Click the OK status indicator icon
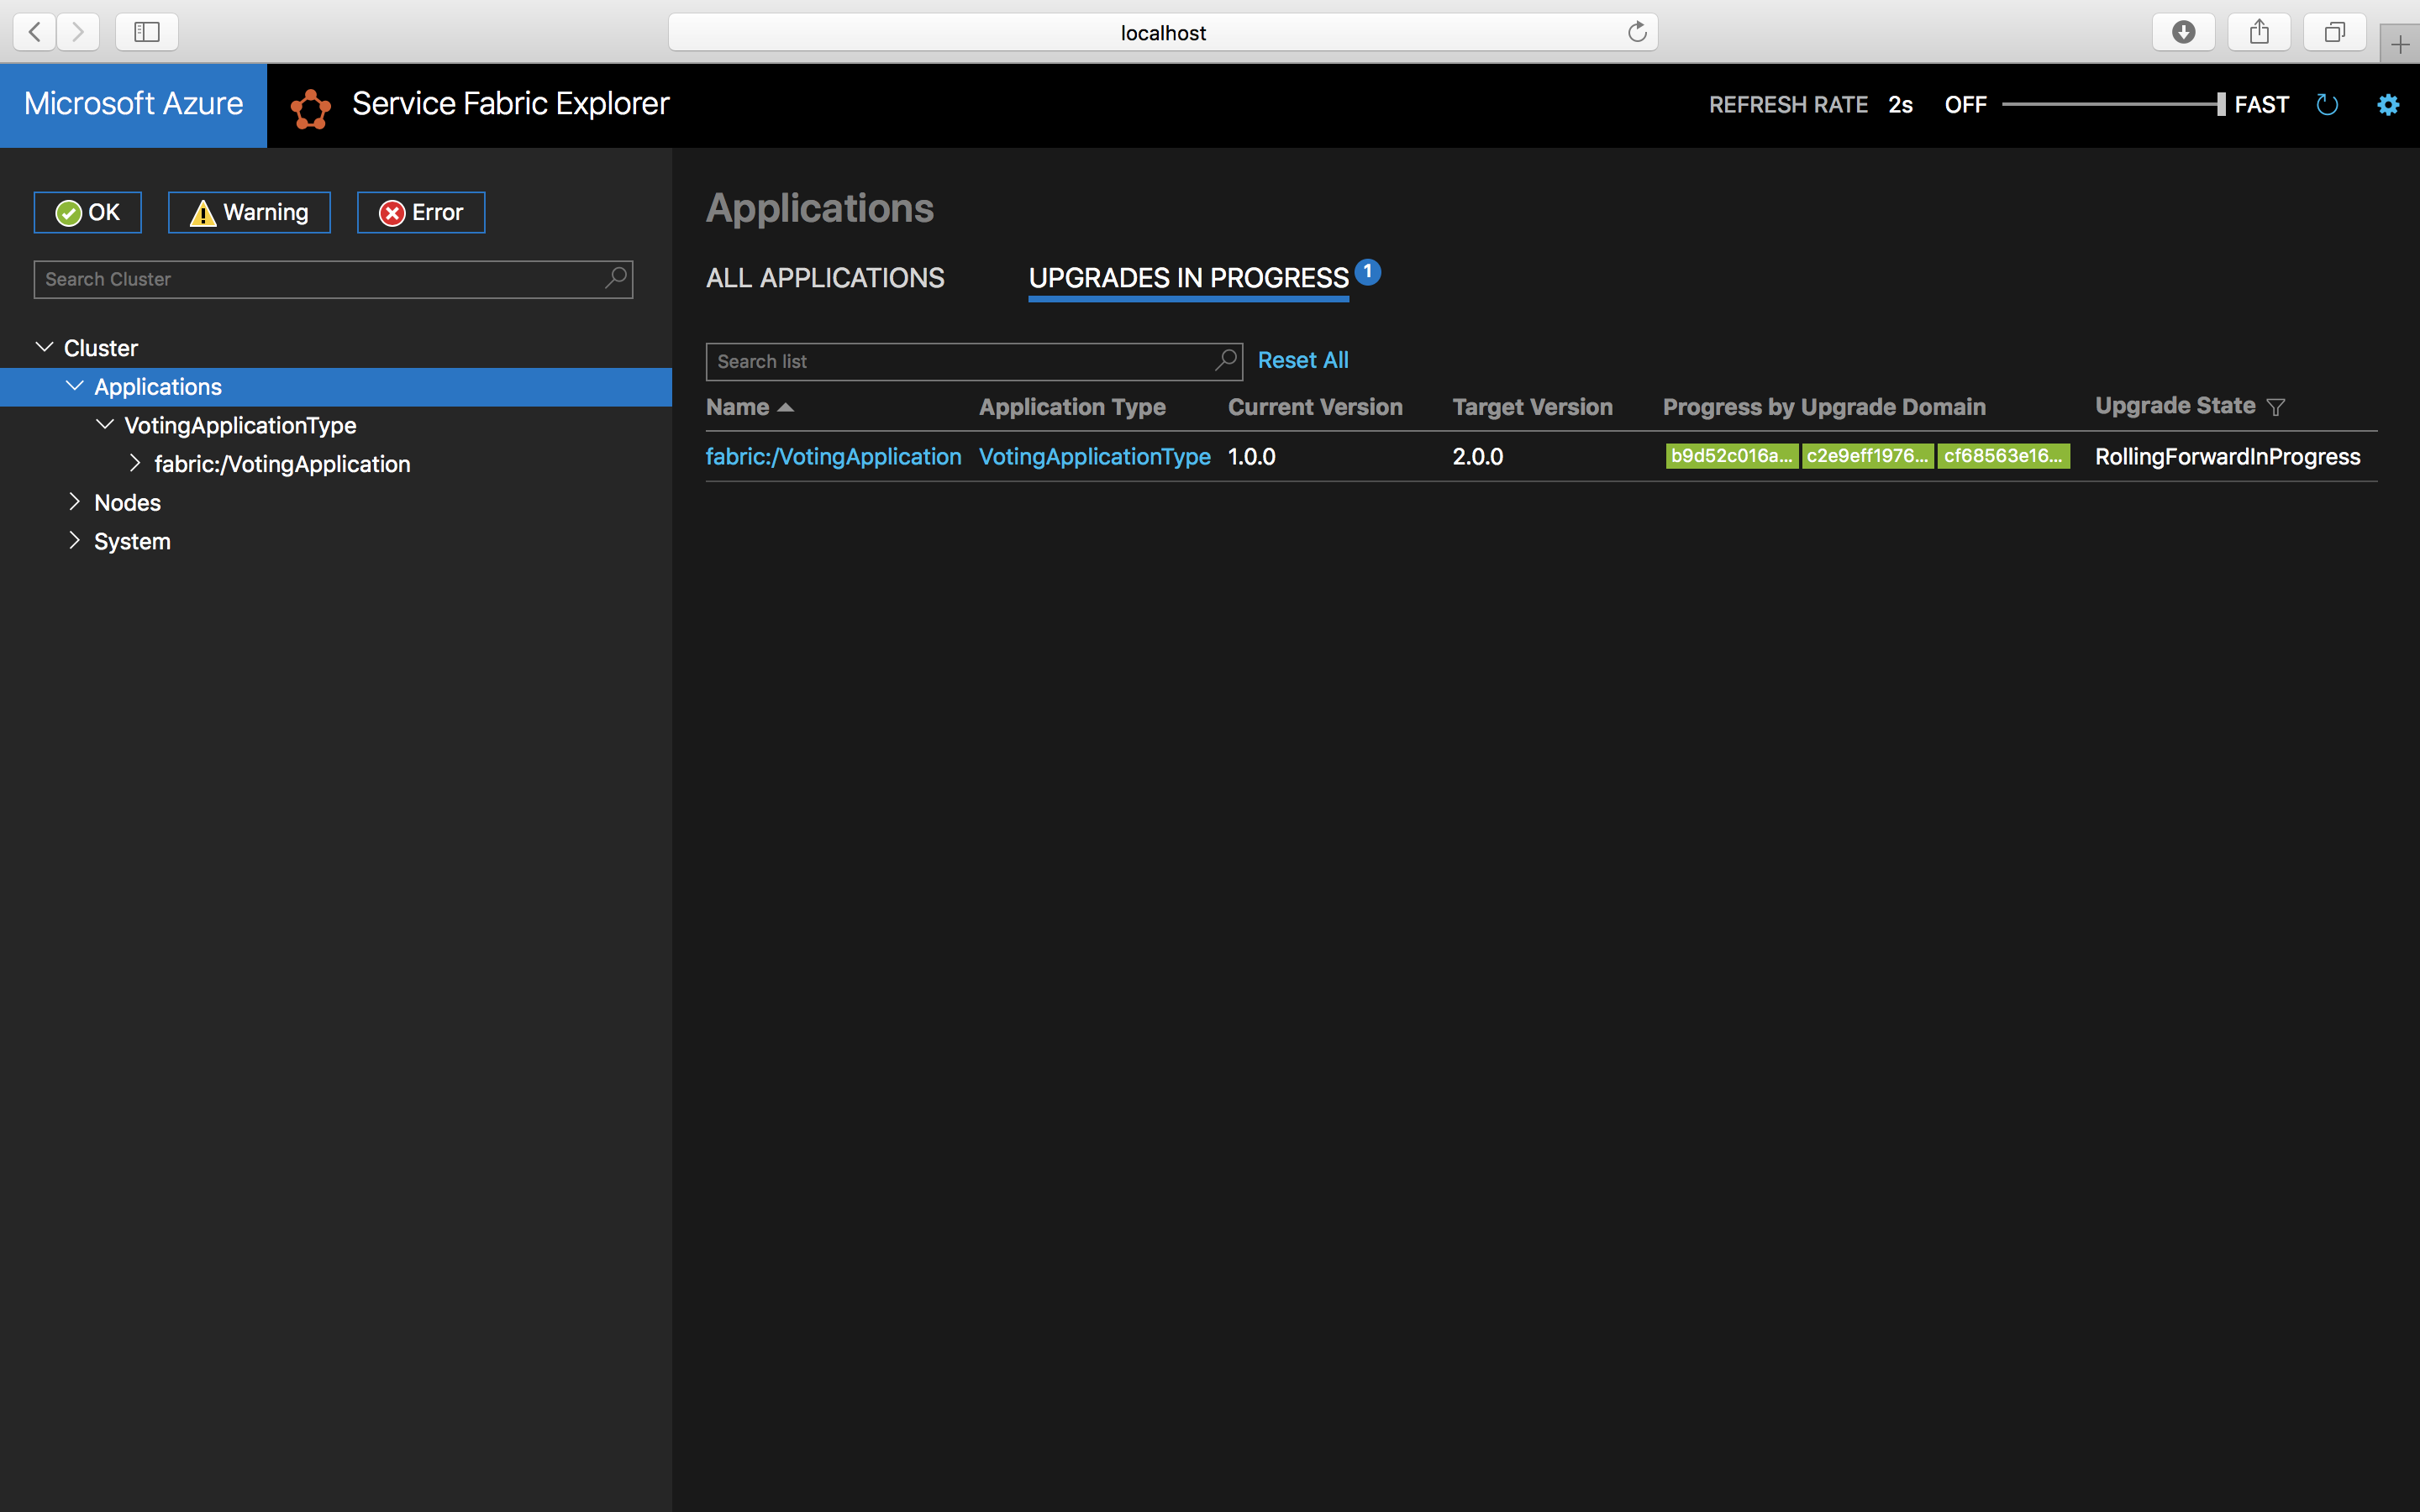 68,213
